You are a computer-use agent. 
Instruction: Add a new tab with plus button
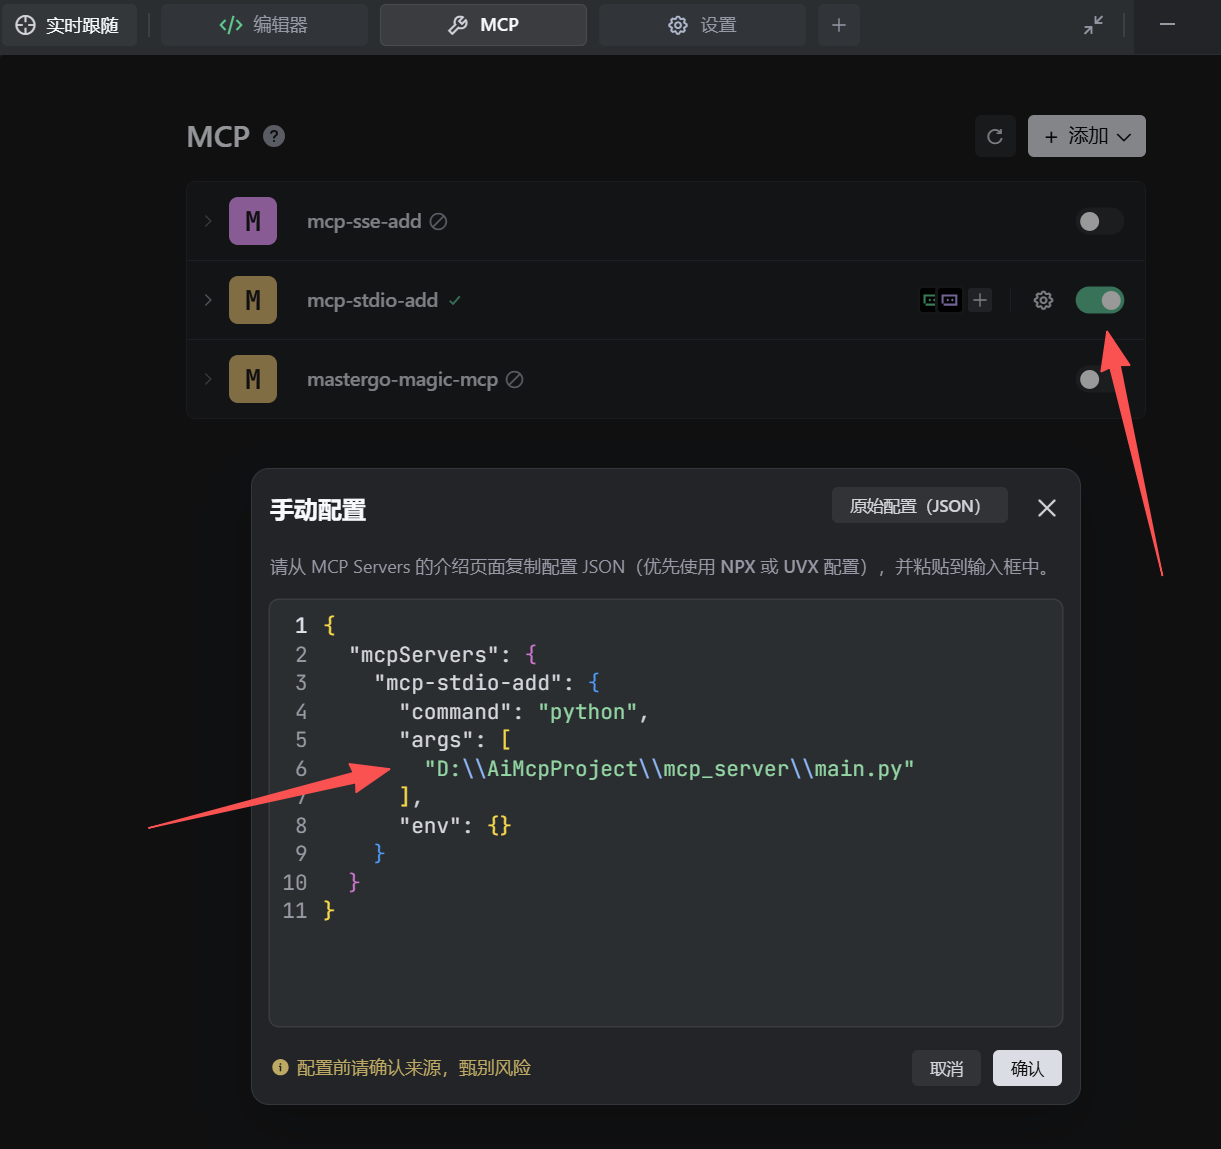click(839, 25)
